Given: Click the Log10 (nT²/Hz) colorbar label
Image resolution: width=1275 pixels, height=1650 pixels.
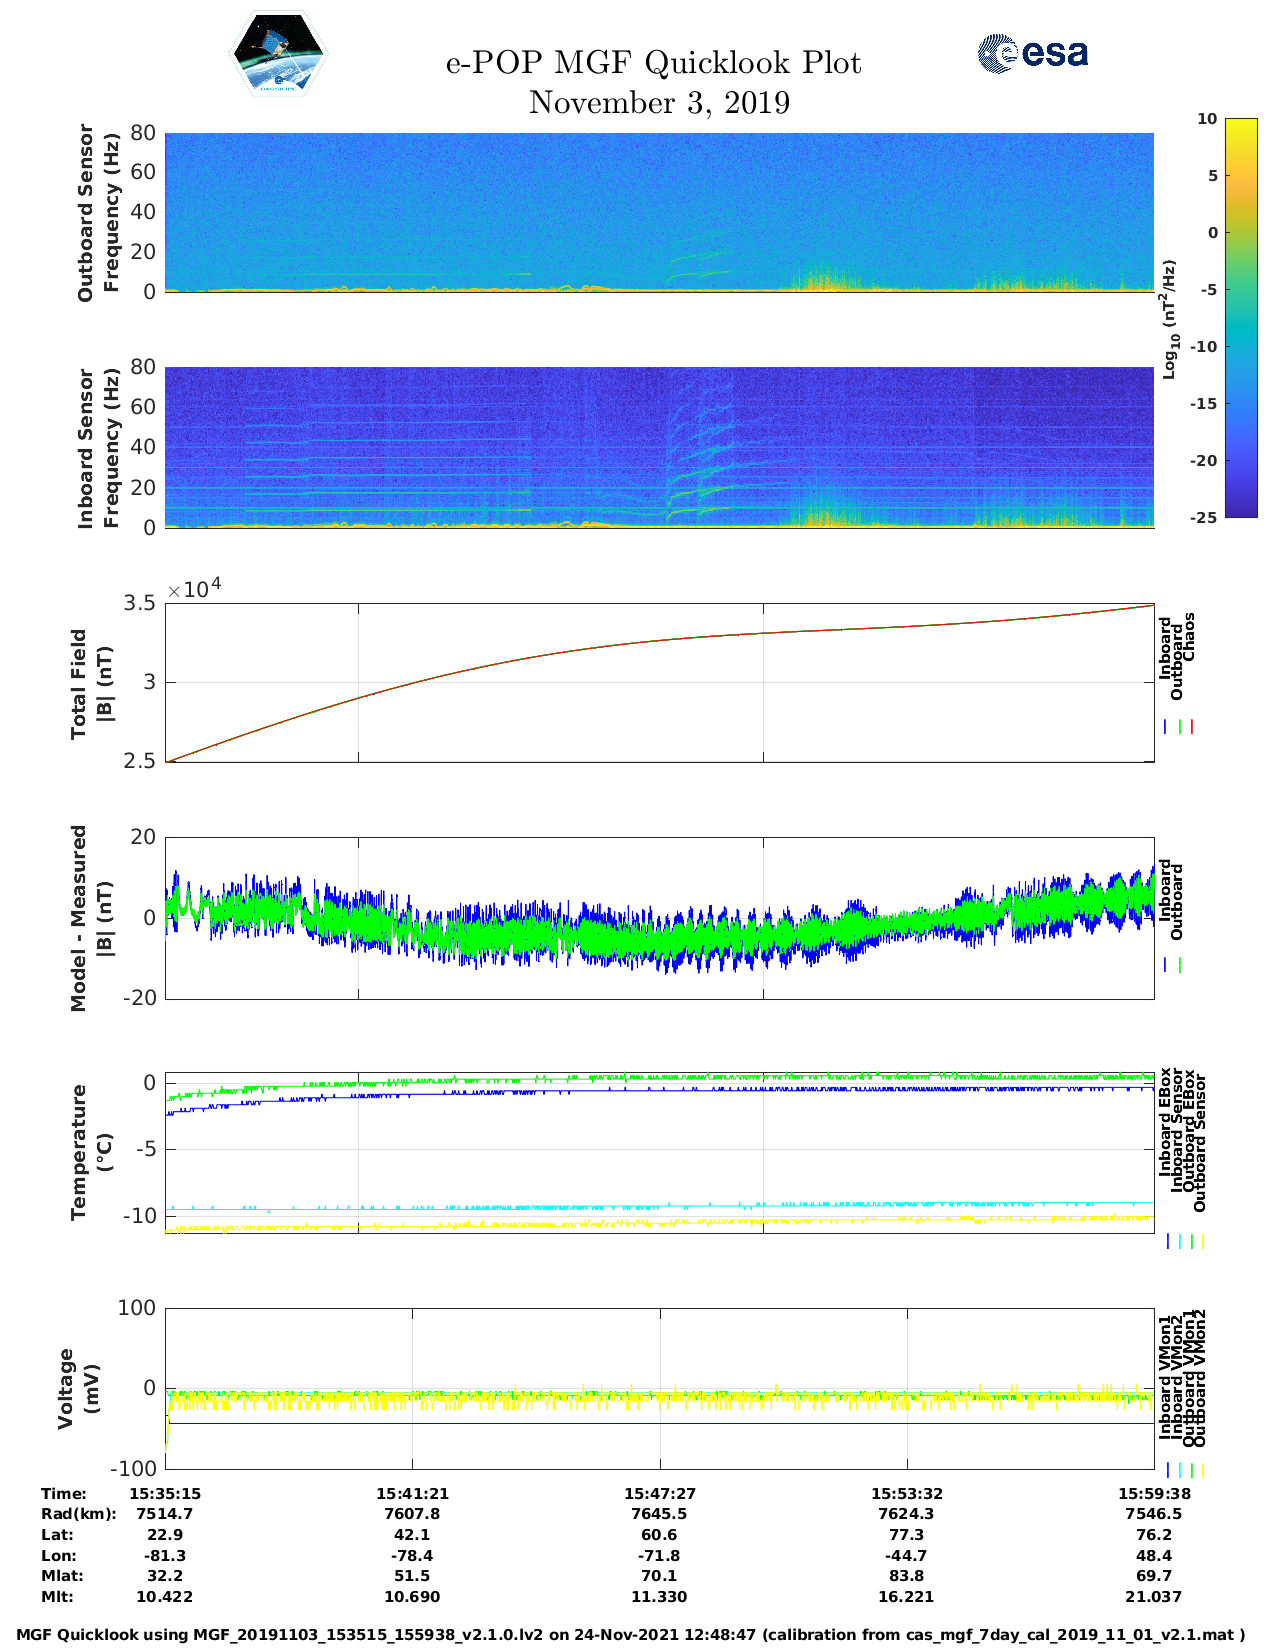Looking at the screenshot, I should point(1168,318).
